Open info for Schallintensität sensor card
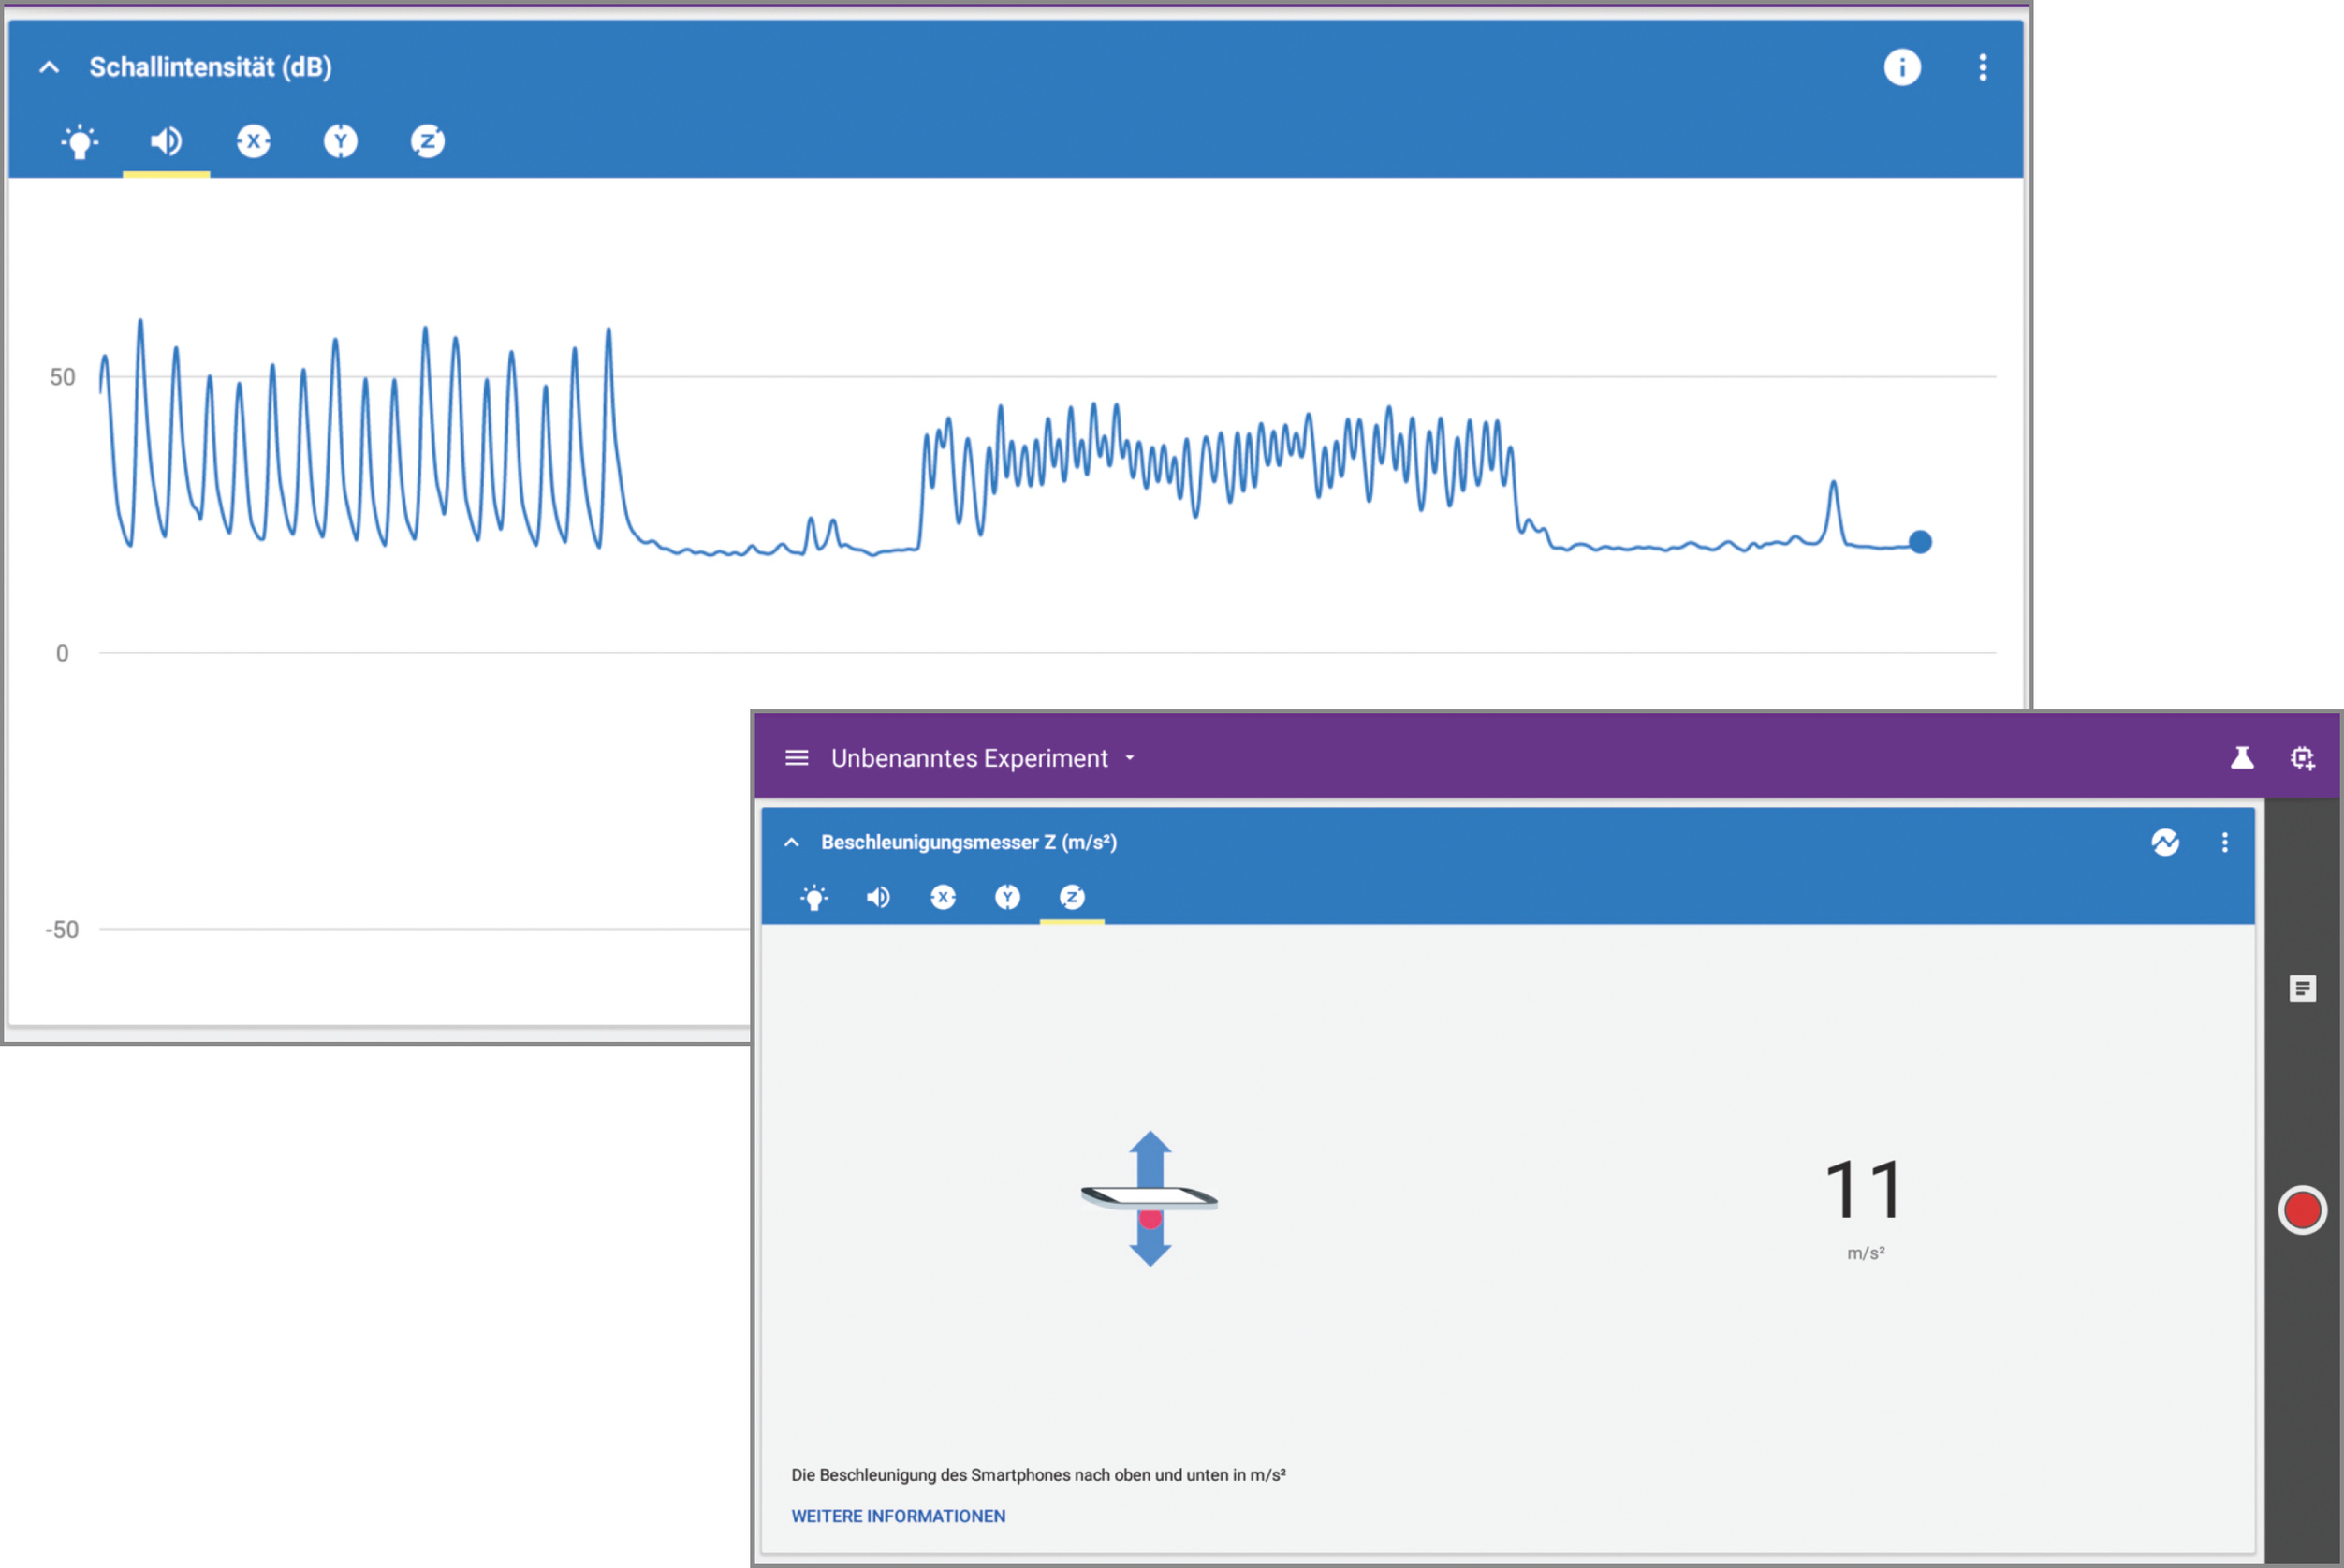This screenshot has height=1568, width=2344. coord(1901,68)
